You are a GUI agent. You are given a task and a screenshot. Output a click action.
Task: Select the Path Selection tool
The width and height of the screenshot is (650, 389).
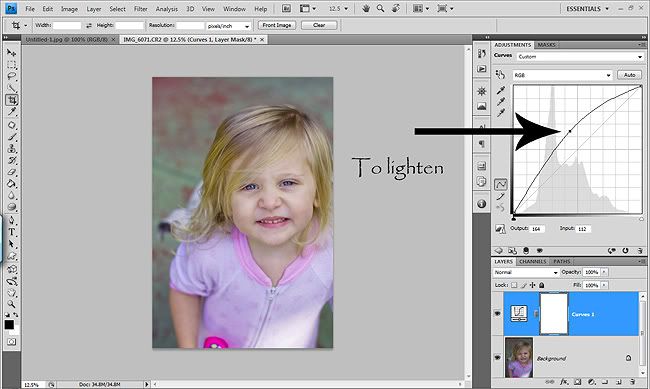(11, 244)
